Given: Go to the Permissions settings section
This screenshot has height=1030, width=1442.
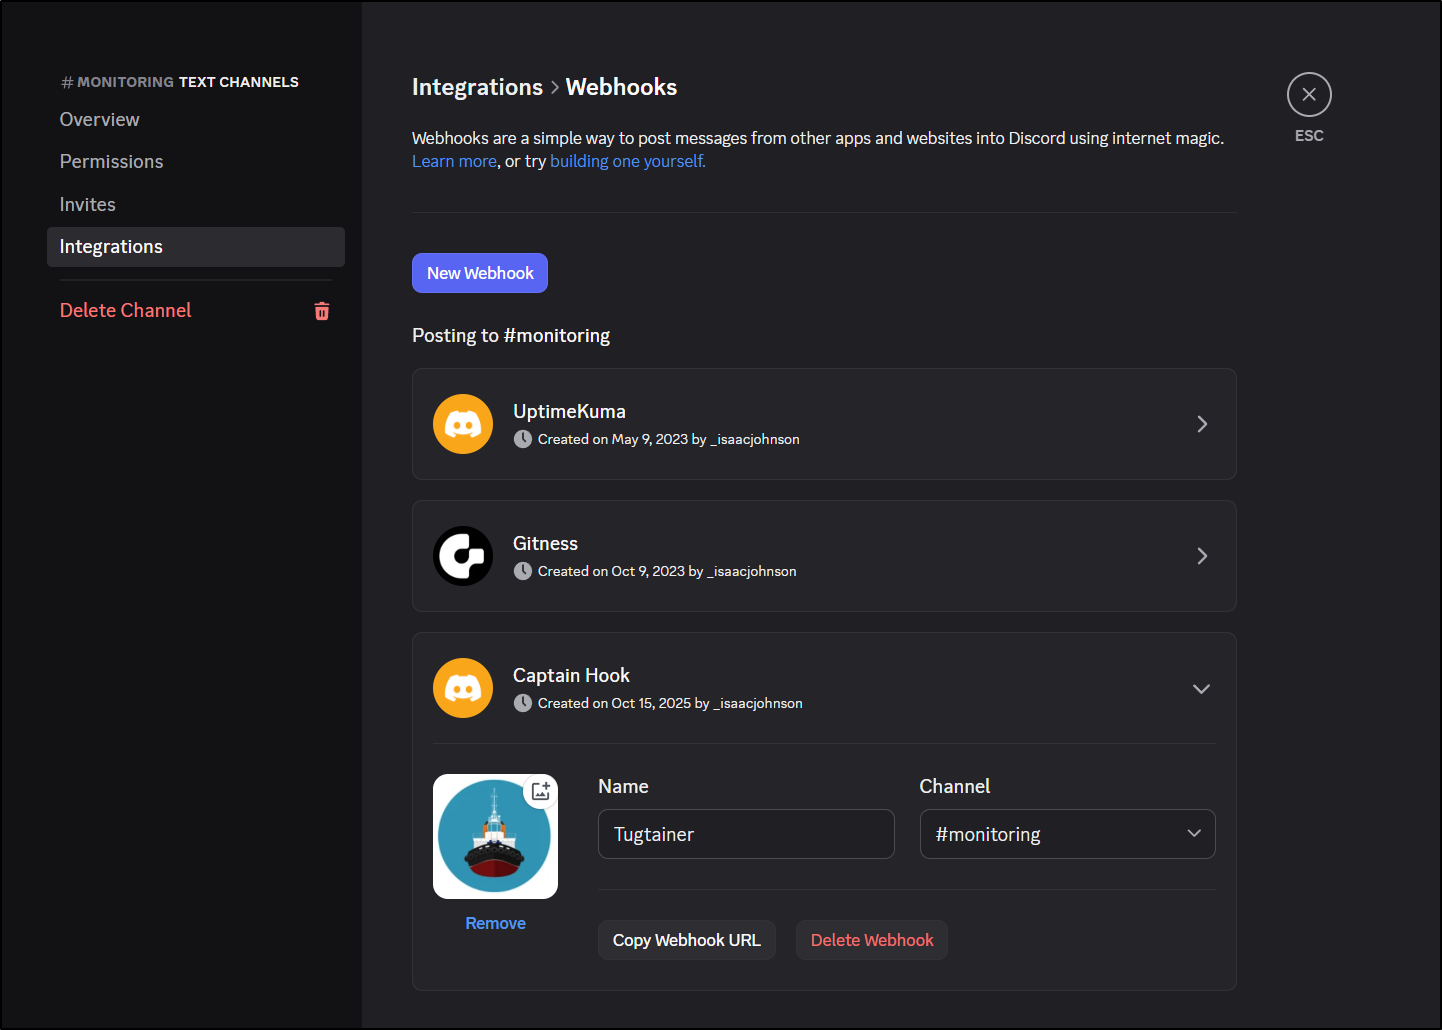Looking at the screenshot, I should [x=112, y=162].
